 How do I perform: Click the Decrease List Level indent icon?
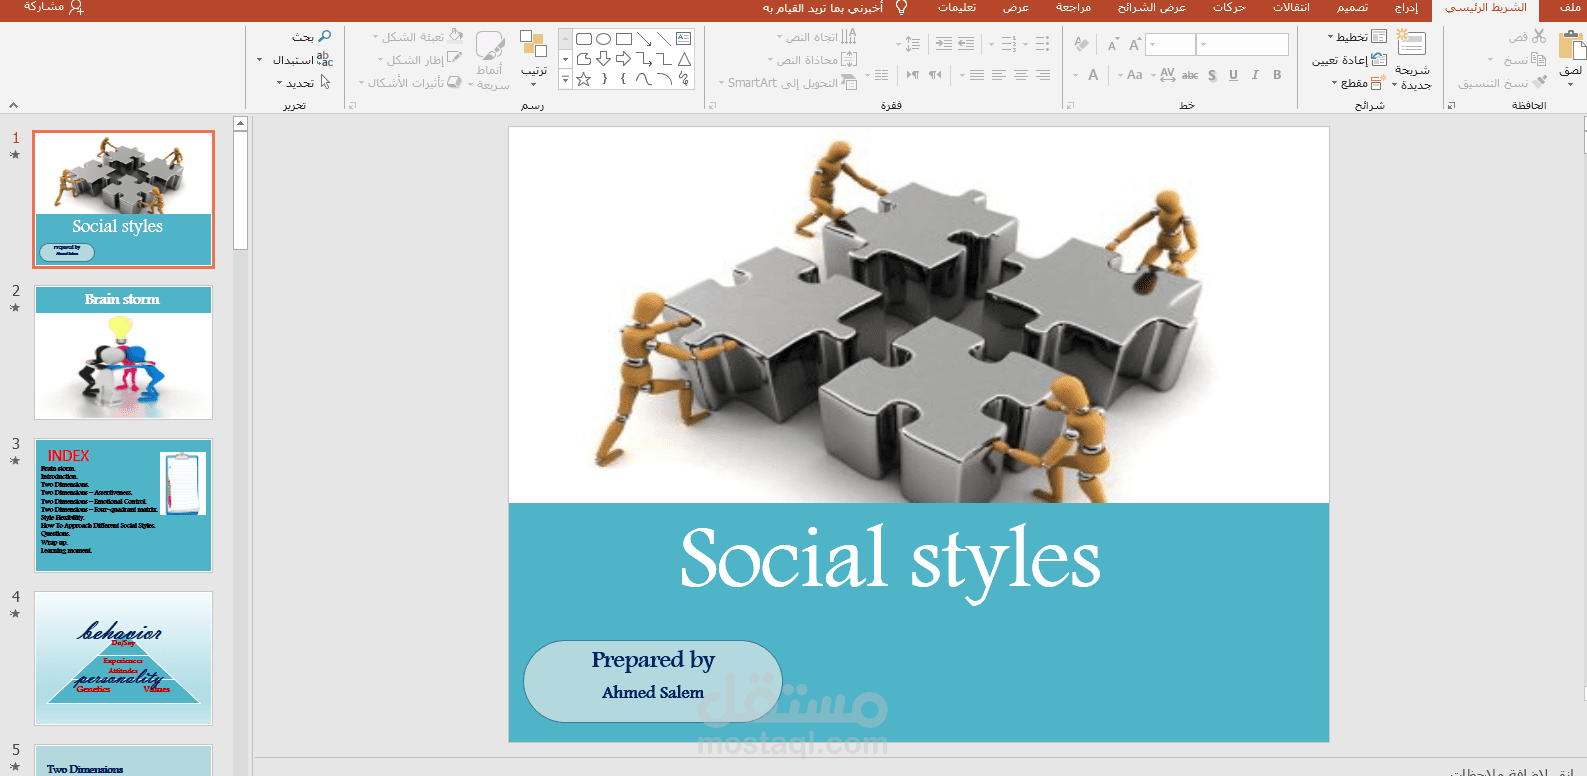pyautogui.click(x=966, y=44)
